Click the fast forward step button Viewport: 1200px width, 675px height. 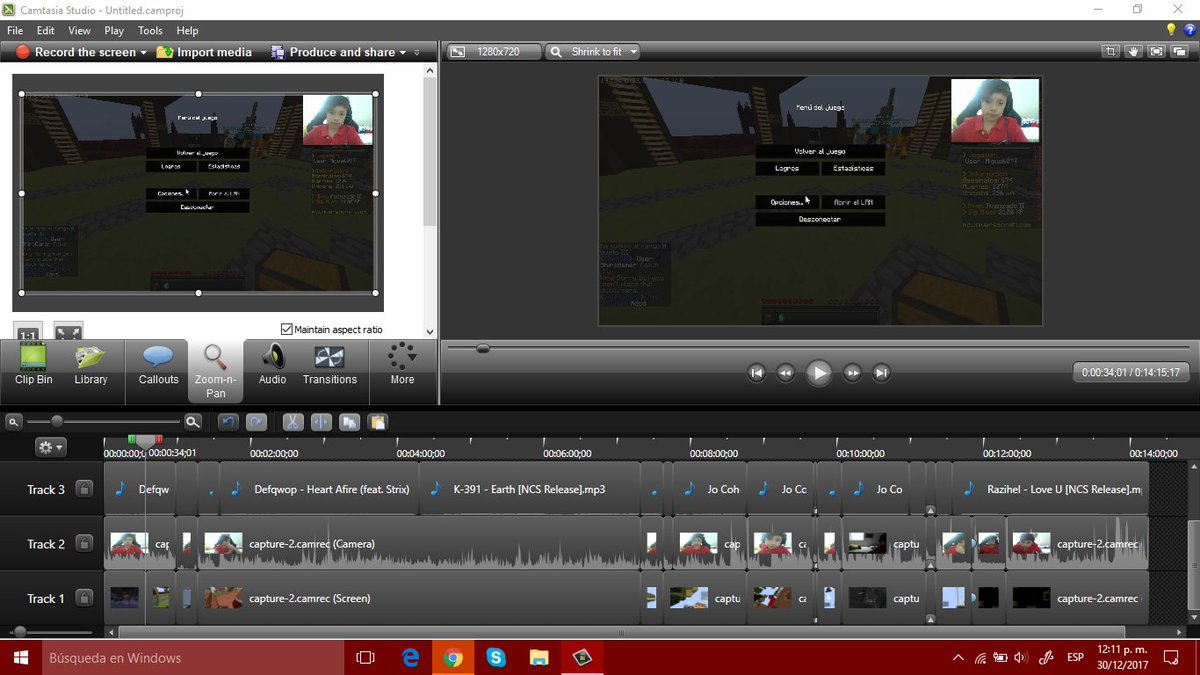pos(852,373)
